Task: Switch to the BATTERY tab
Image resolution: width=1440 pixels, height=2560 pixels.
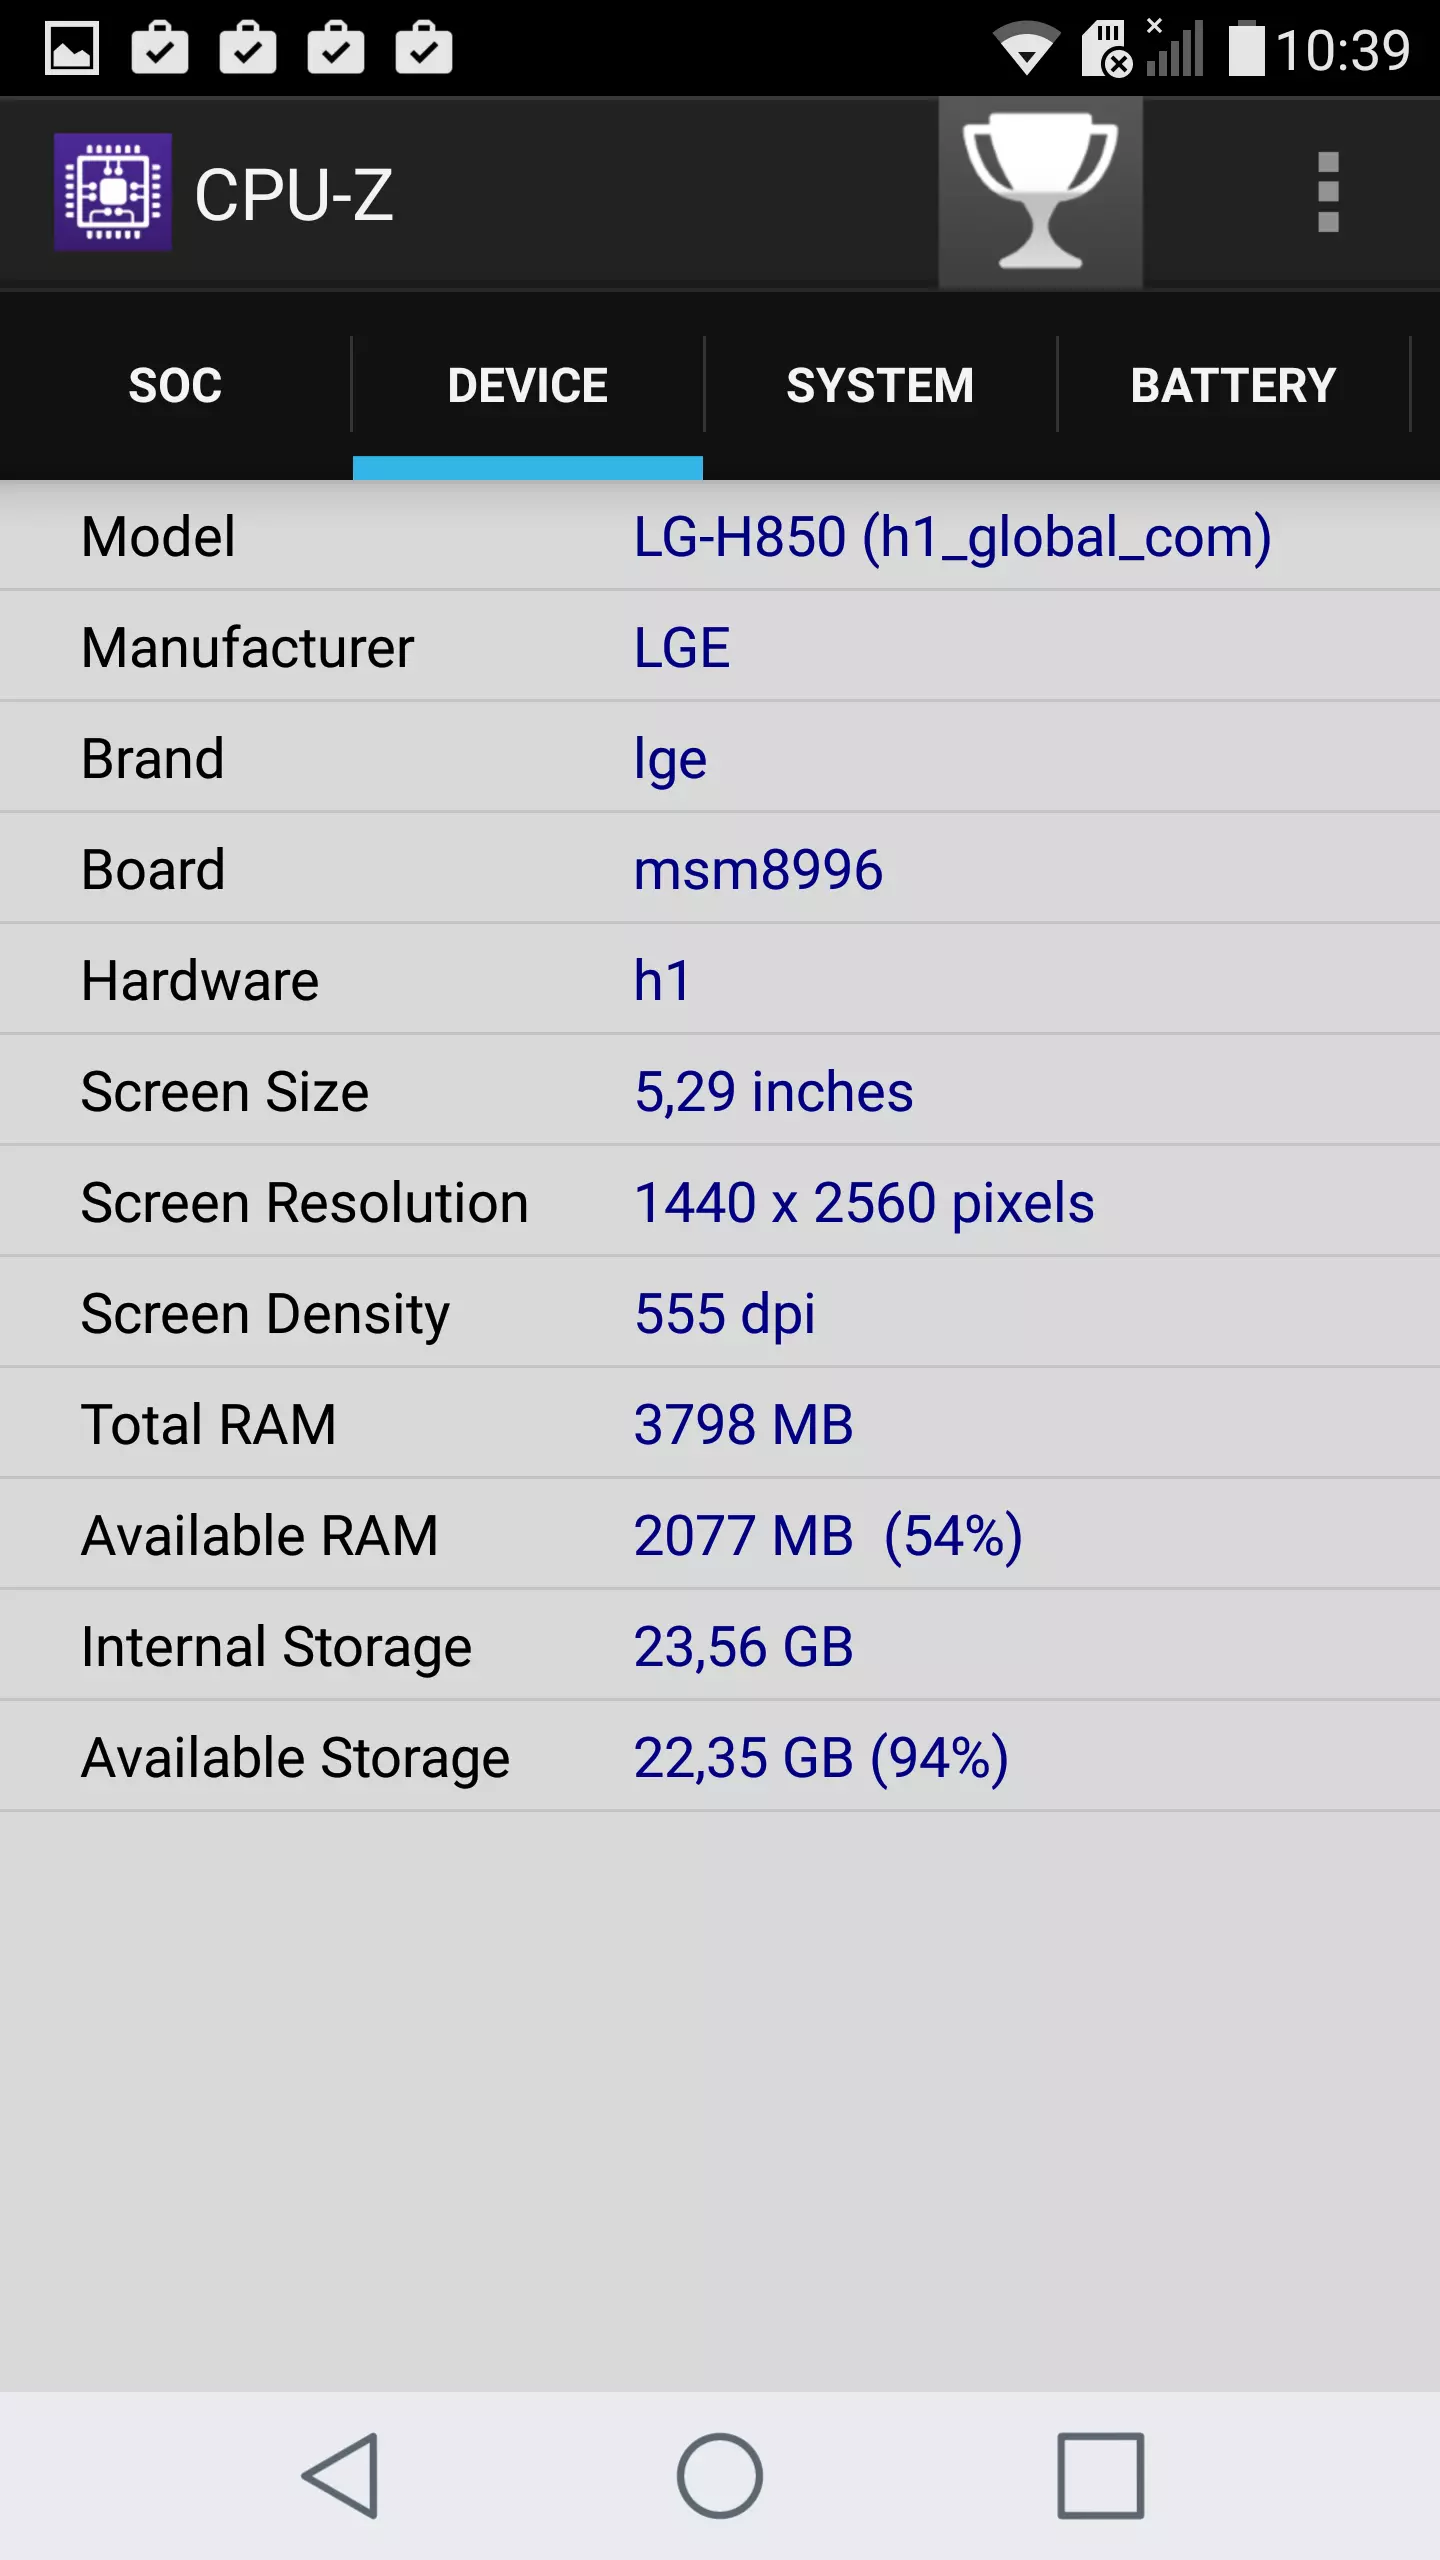Action: (x=1233, y=386)
